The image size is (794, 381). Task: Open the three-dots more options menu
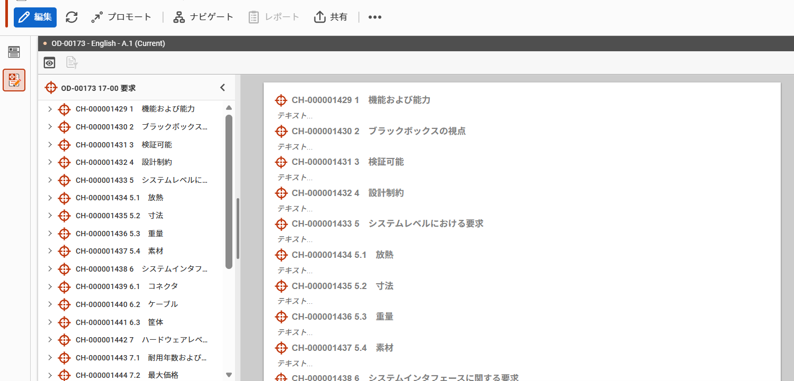(x=375, y=17)
